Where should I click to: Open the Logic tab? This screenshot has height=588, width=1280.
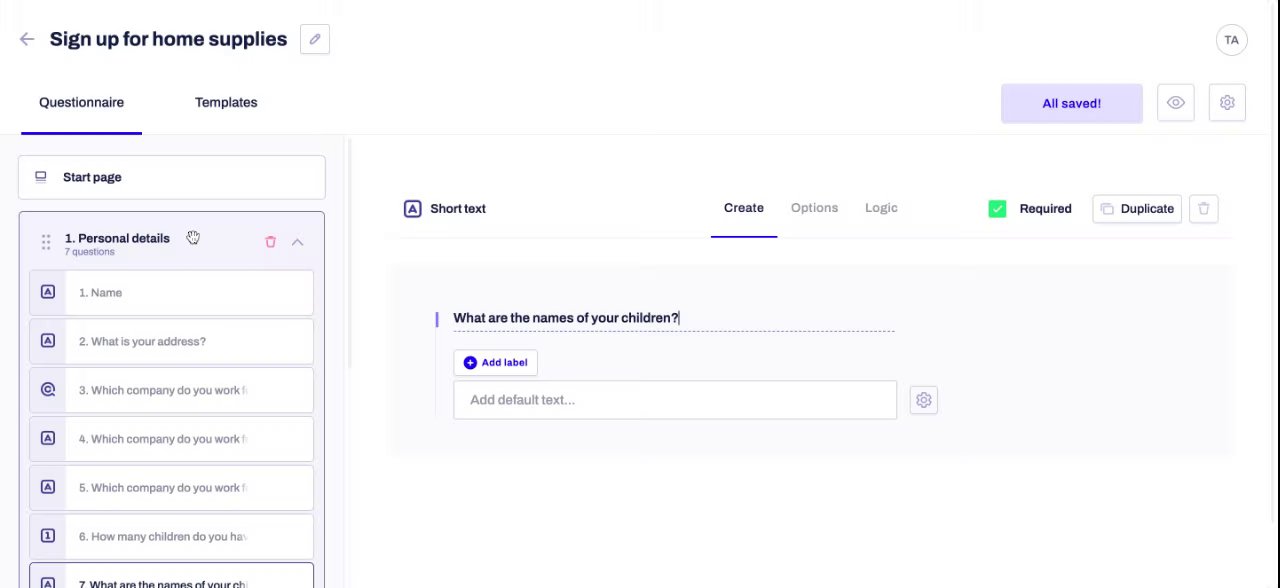(x=881, y=208)
